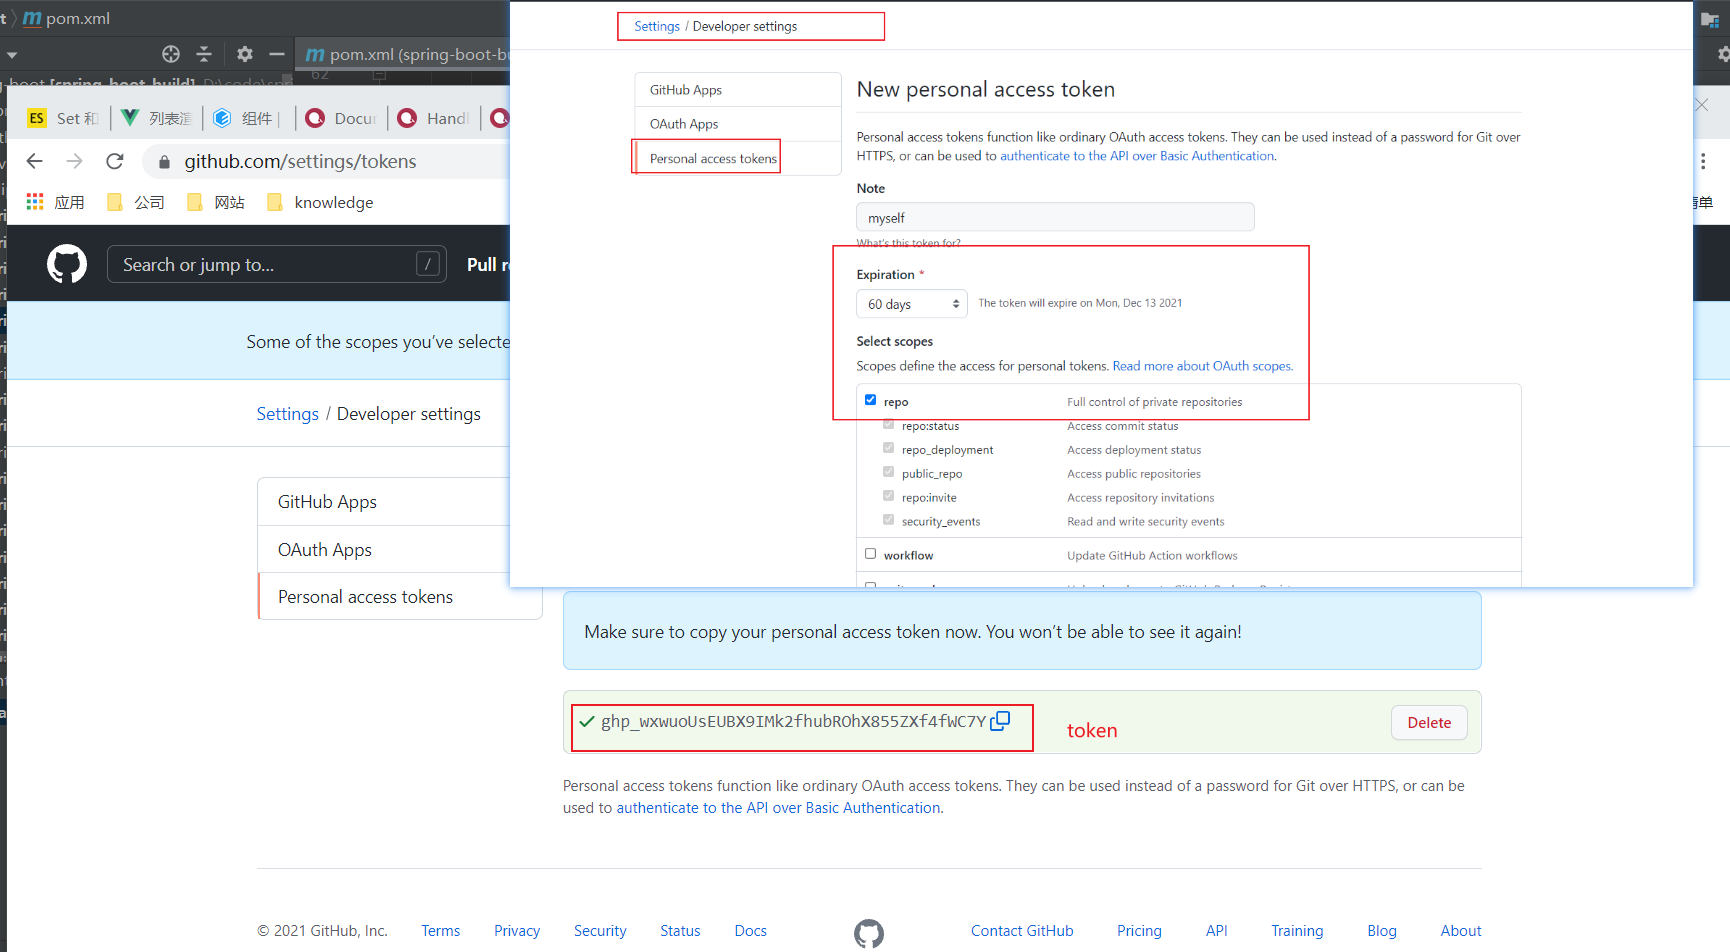This screenshot has width=1730, height=952.
Task: Click the IDE locate target icon
Action: (171, 54)
